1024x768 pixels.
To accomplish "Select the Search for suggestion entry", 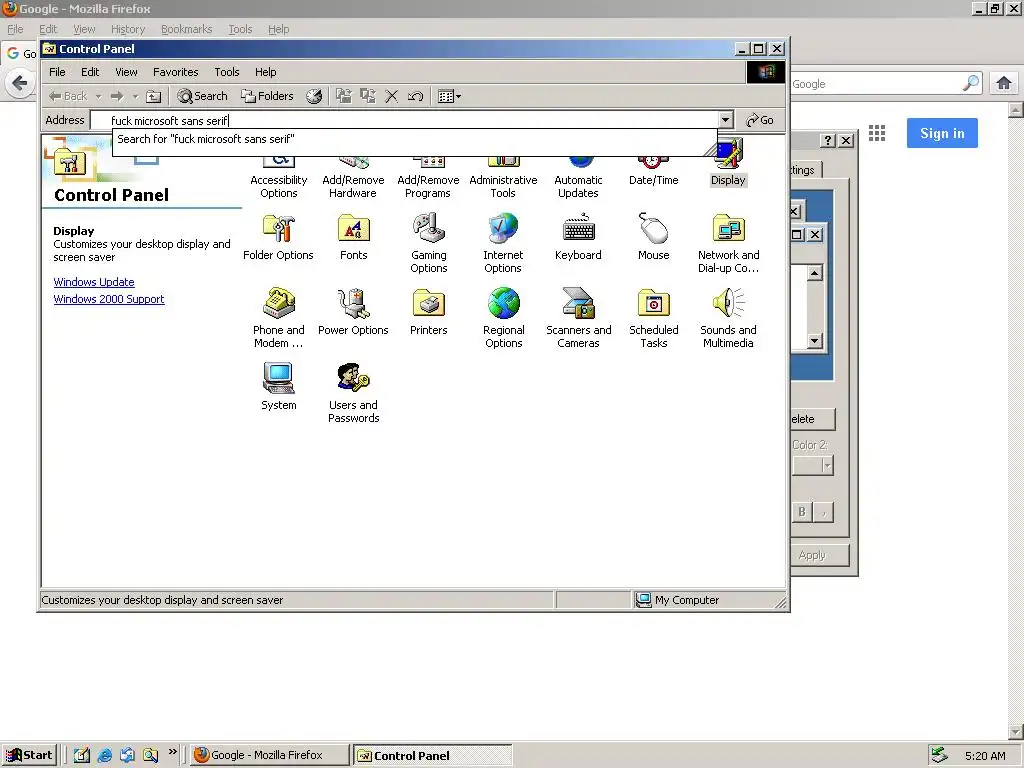I will point(414,139).
